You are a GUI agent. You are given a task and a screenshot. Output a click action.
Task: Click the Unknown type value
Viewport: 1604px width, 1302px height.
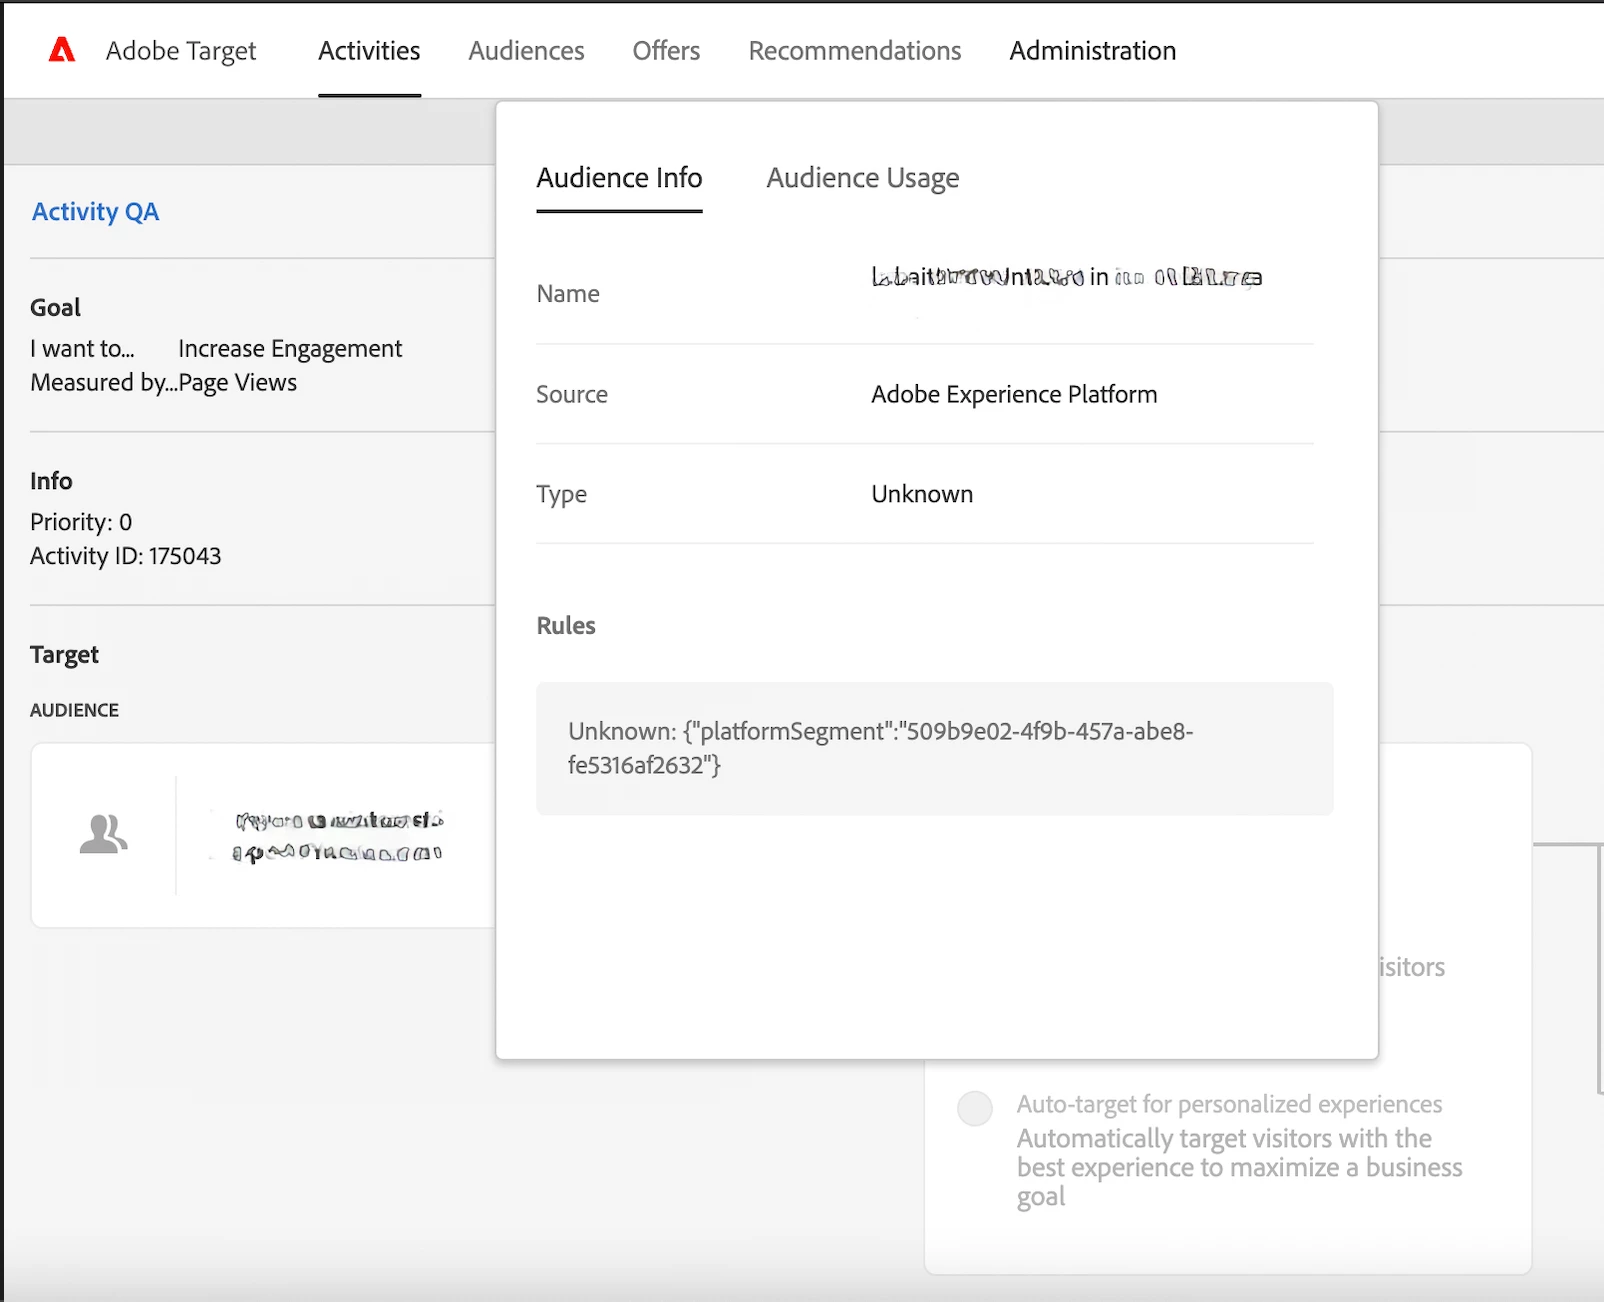click(x=922, y=494)
